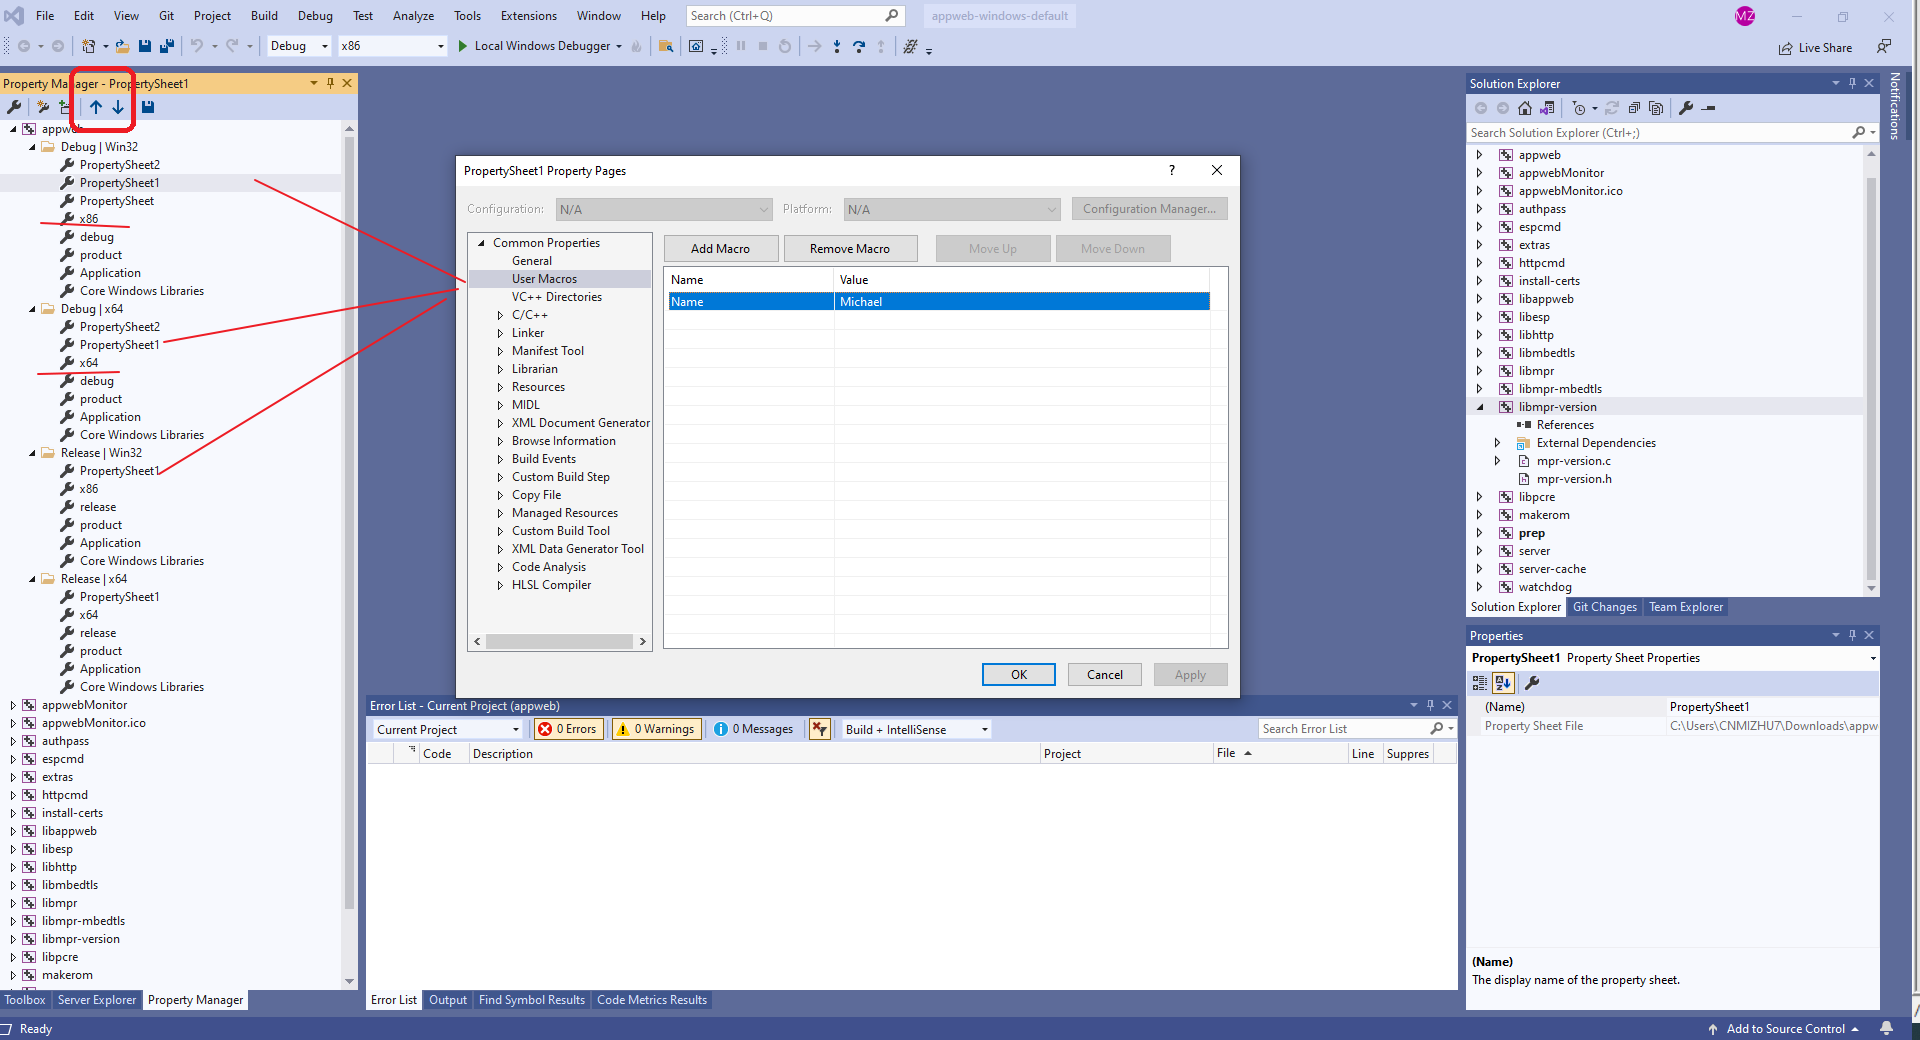
Task: Click Open File folder icon in toolbar
Action: pos(122,46)
